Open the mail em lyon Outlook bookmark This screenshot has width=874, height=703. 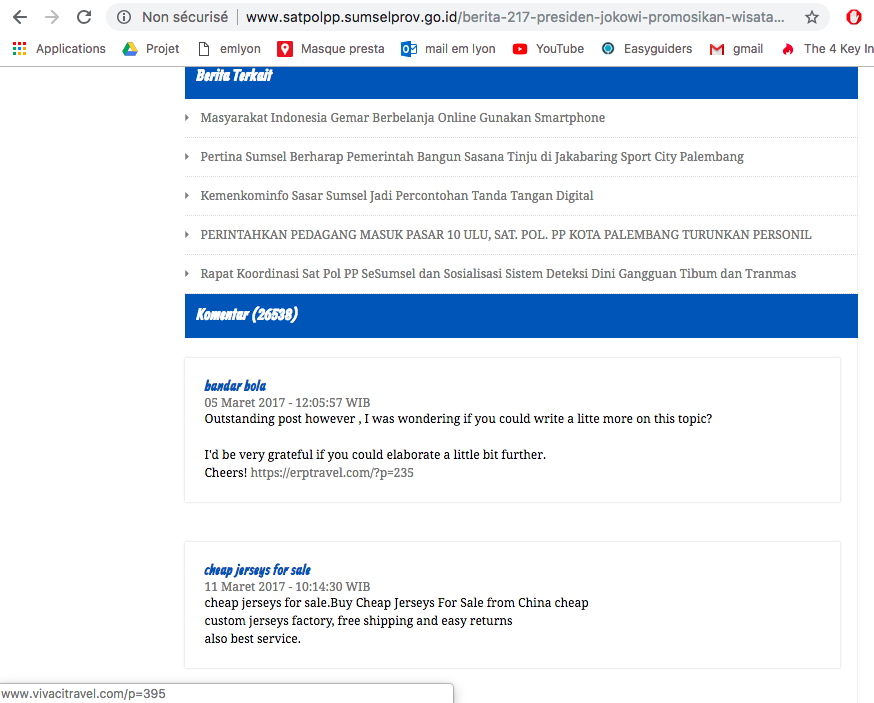[x=448, y=49]
